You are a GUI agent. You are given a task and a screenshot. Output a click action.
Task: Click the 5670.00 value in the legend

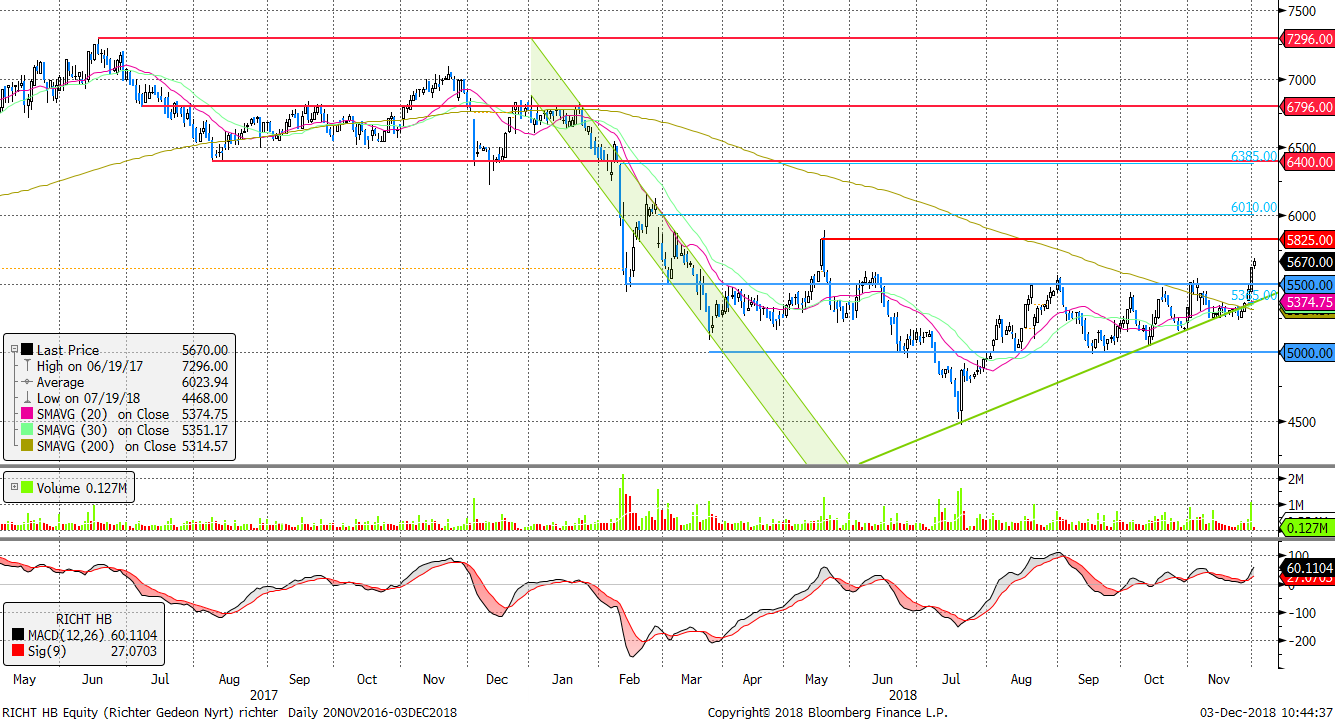click(x=204, y=350)
